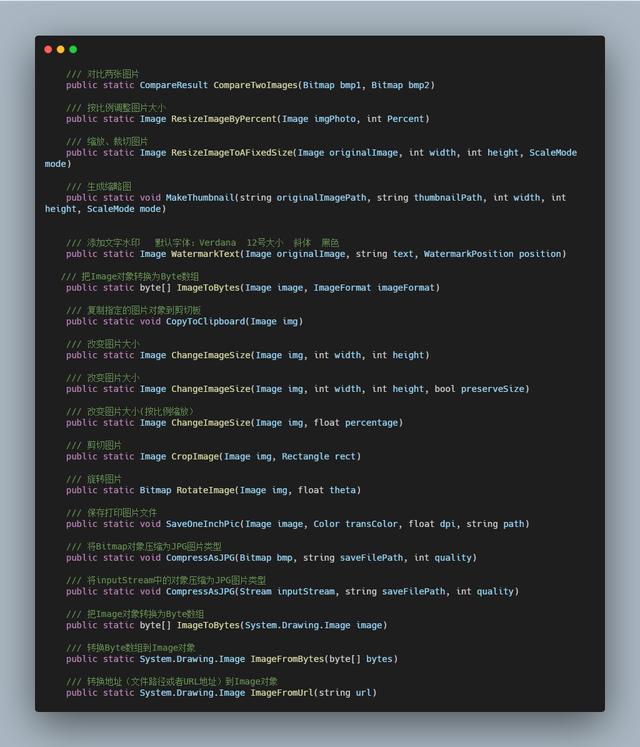640x747 pixels.
Task: Click ImageToBytes with ImageFormat parameter
Action: (x=208, y=288)
